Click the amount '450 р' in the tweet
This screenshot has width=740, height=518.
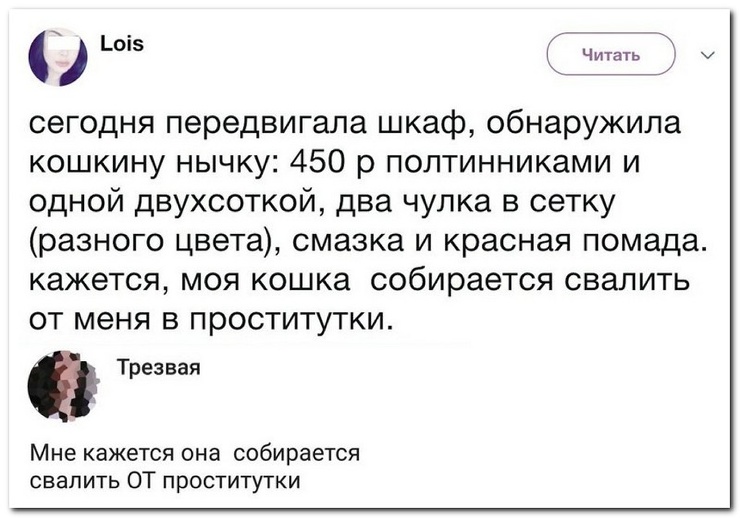point(332,163)
